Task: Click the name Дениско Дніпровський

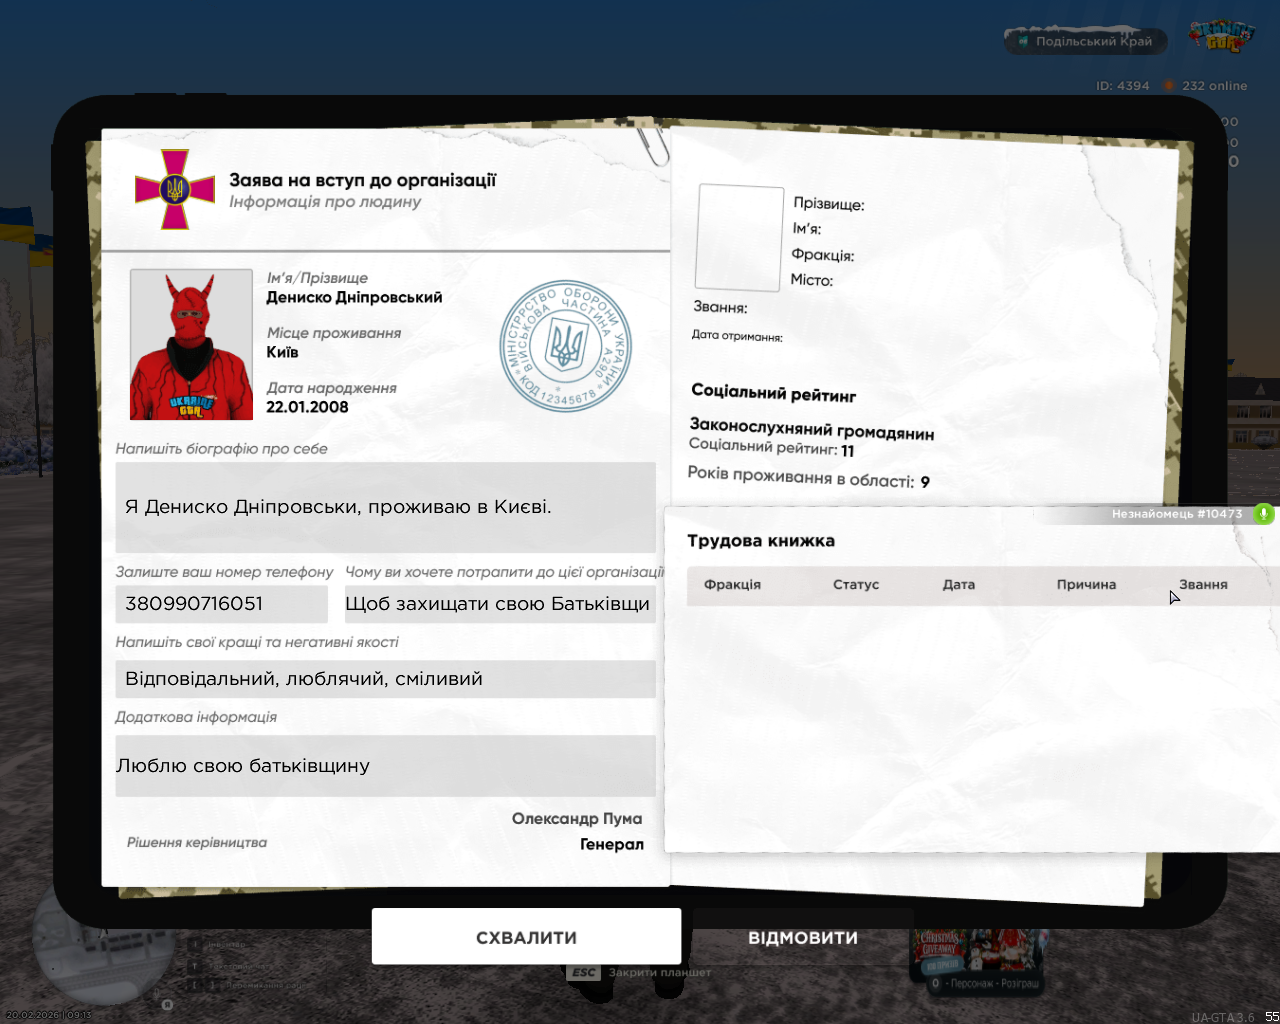Action: [x=354, y=297]
